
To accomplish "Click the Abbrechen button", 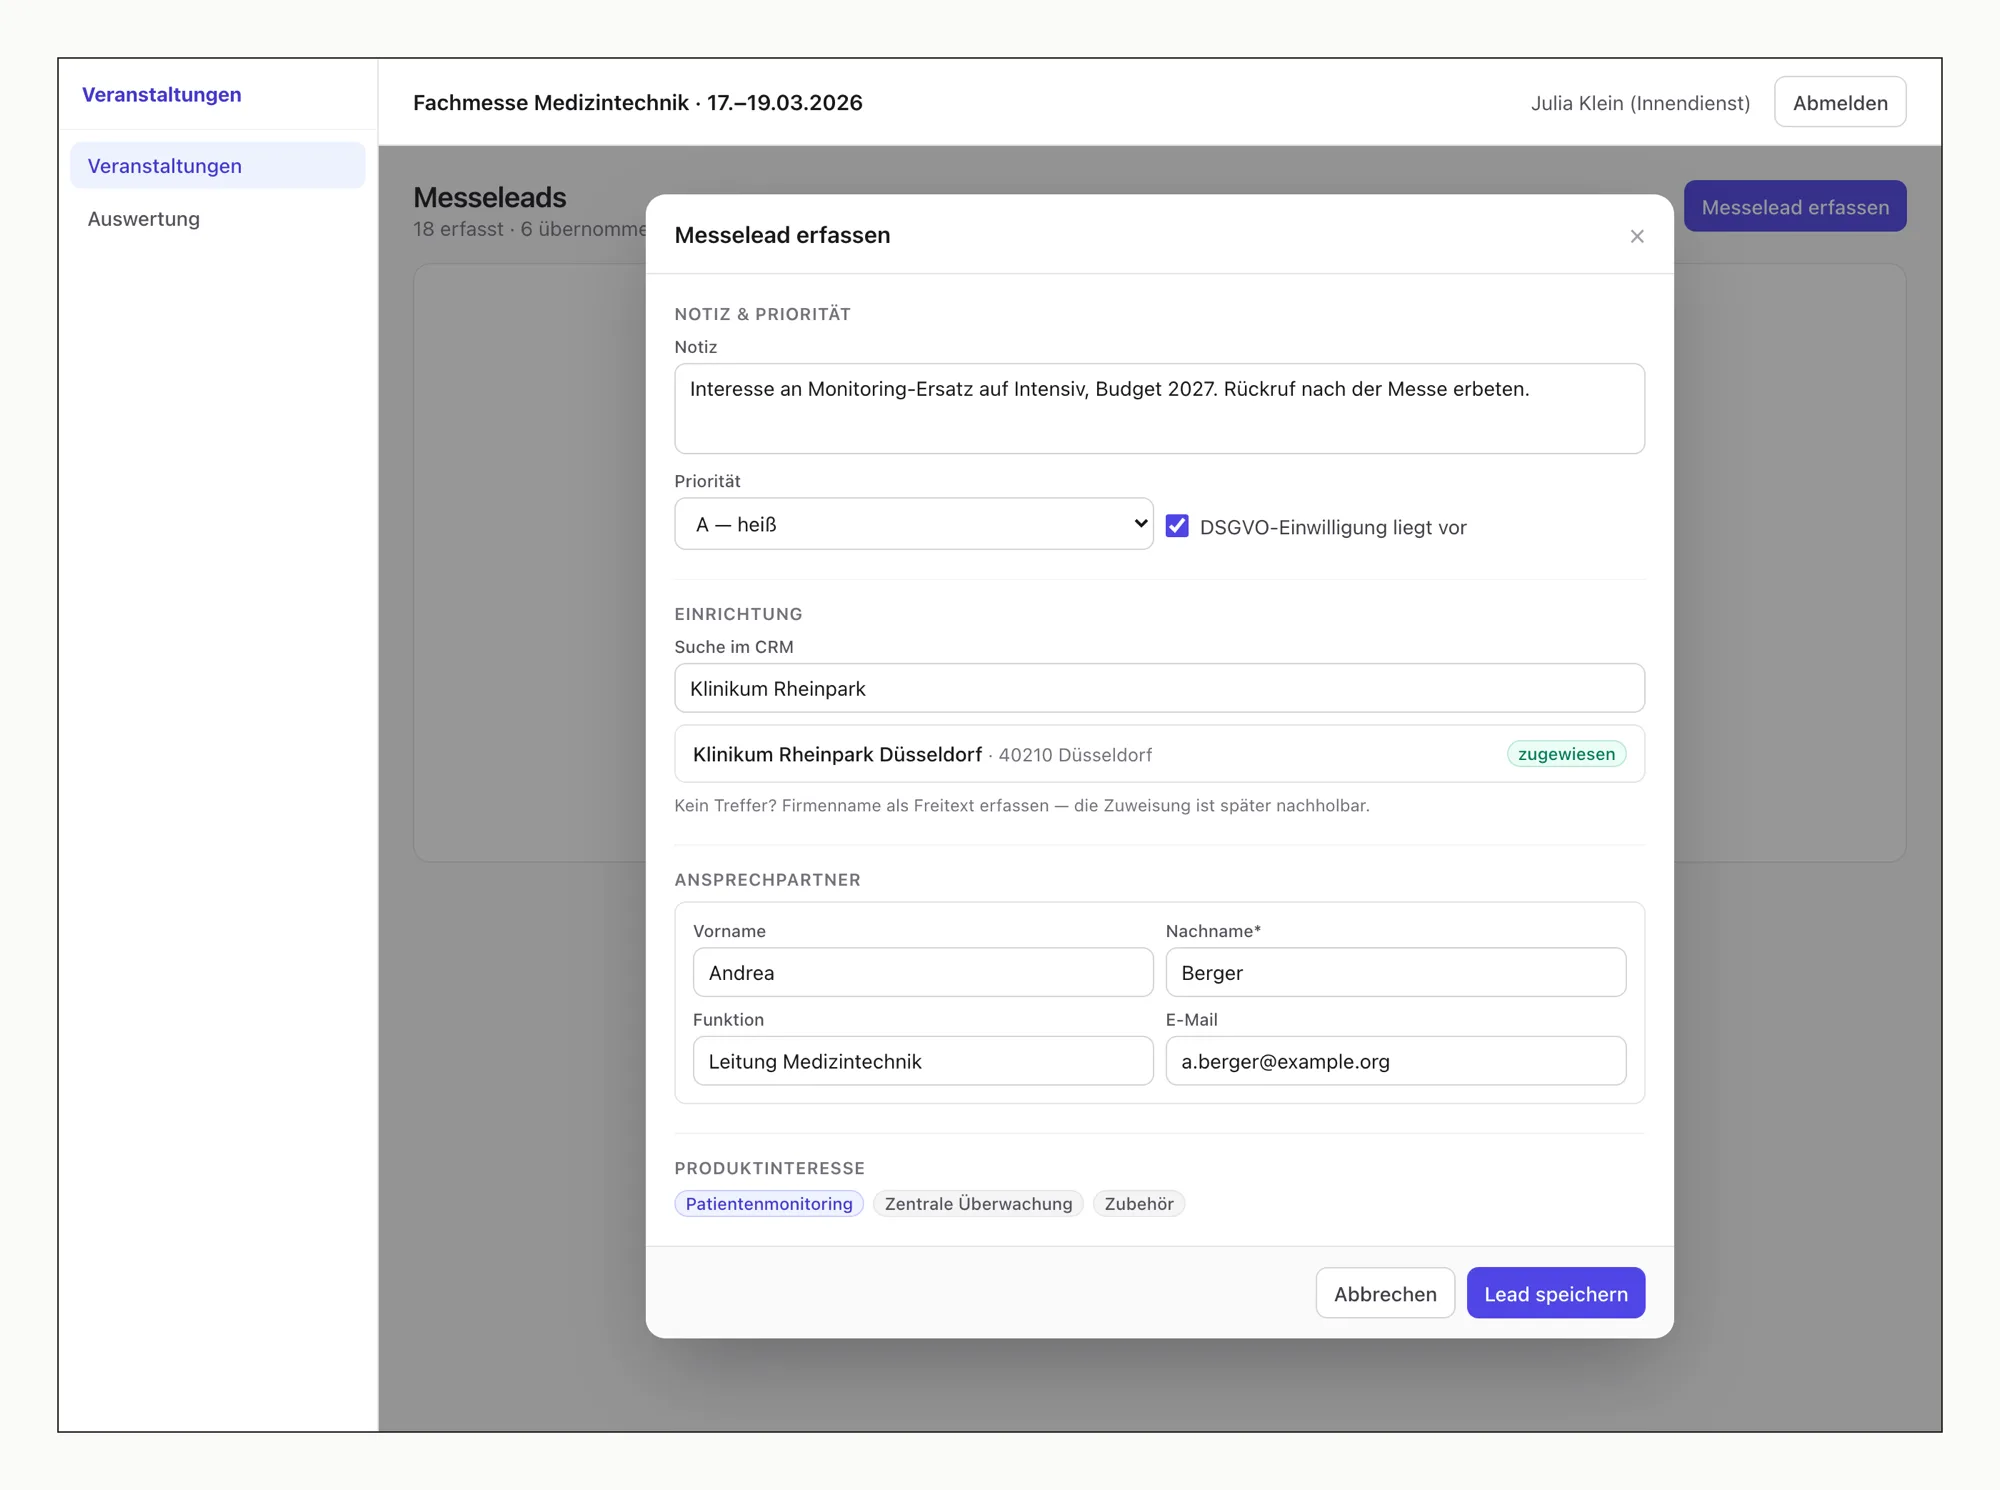I will coord(1385,1293).
